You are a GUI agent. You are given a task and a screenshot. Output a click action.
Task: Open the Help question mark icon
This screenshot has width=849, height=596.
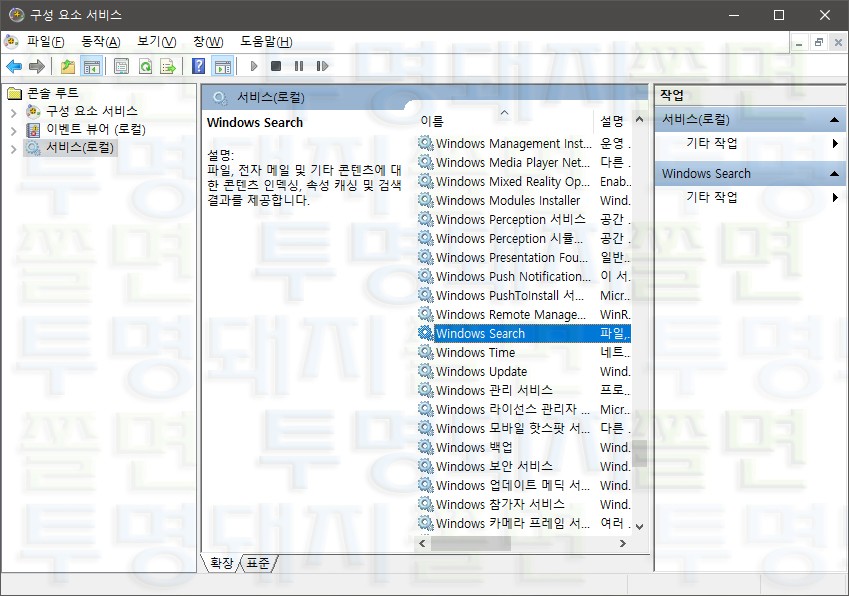199,66
